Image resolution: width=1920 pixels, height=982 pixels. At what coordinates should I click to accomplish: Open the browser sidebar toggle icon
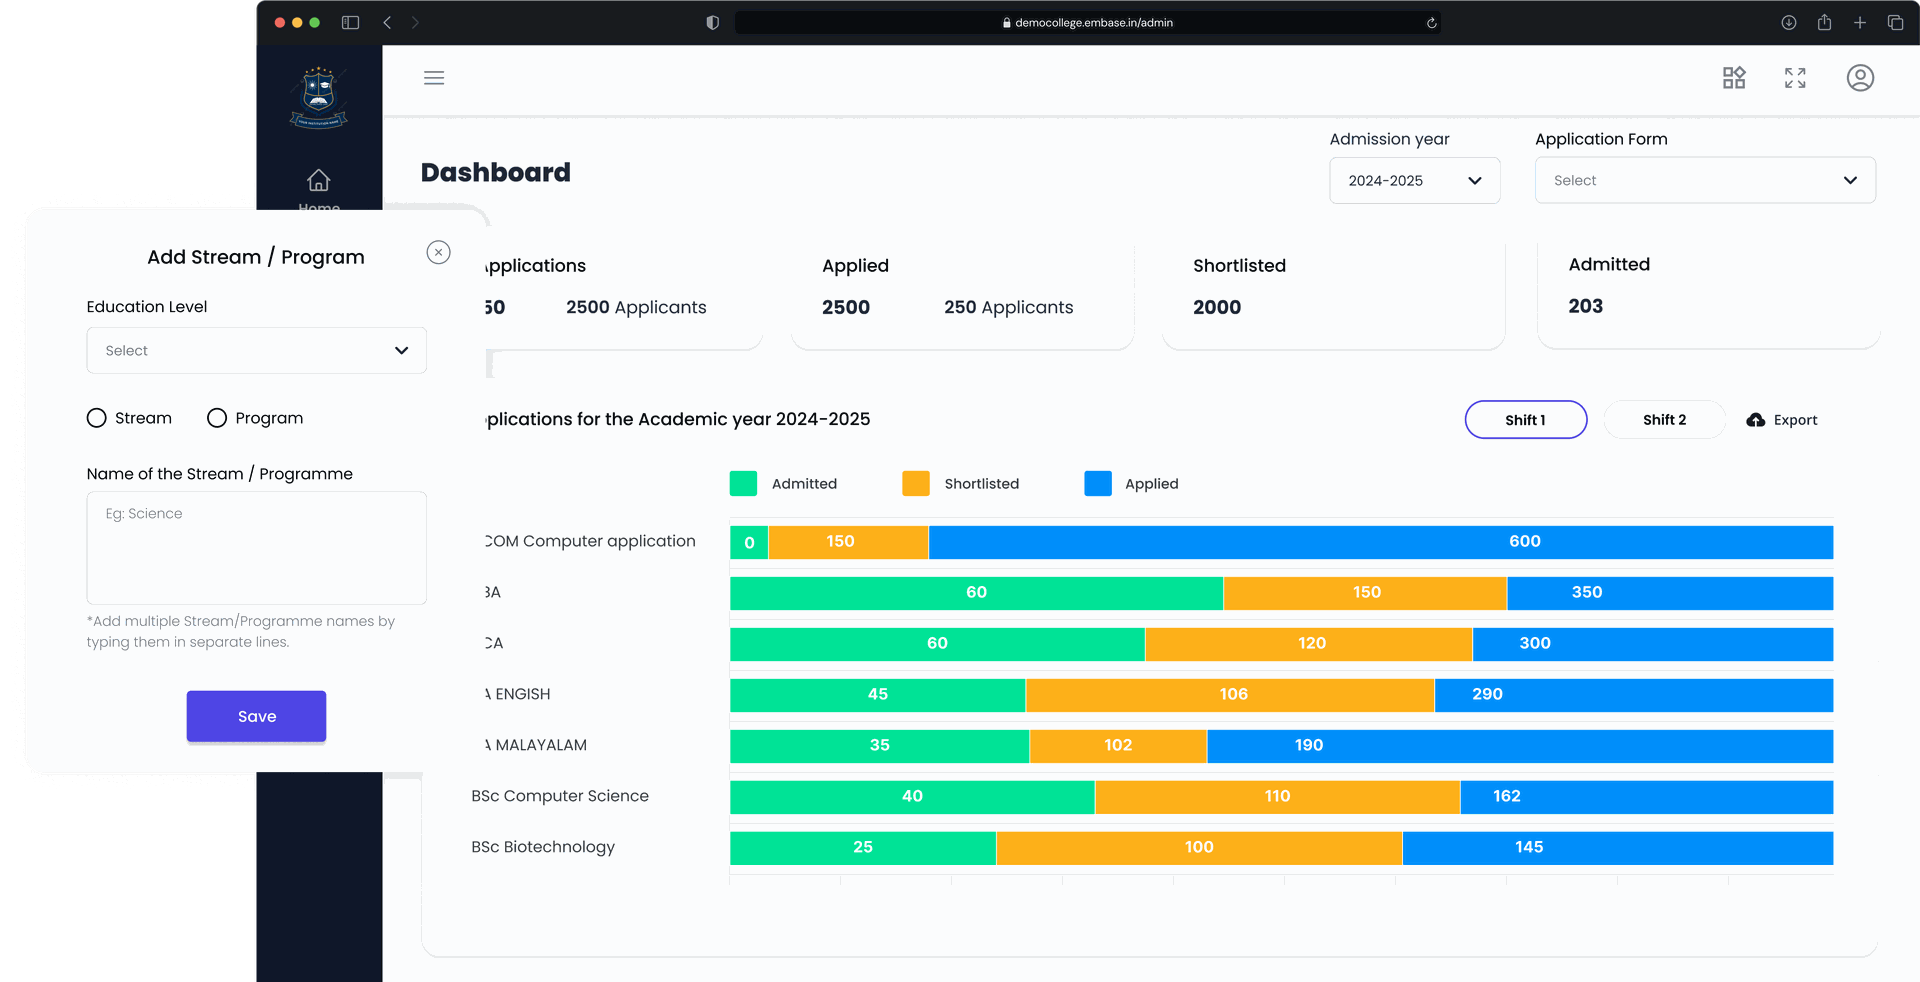tap(350, 23)
